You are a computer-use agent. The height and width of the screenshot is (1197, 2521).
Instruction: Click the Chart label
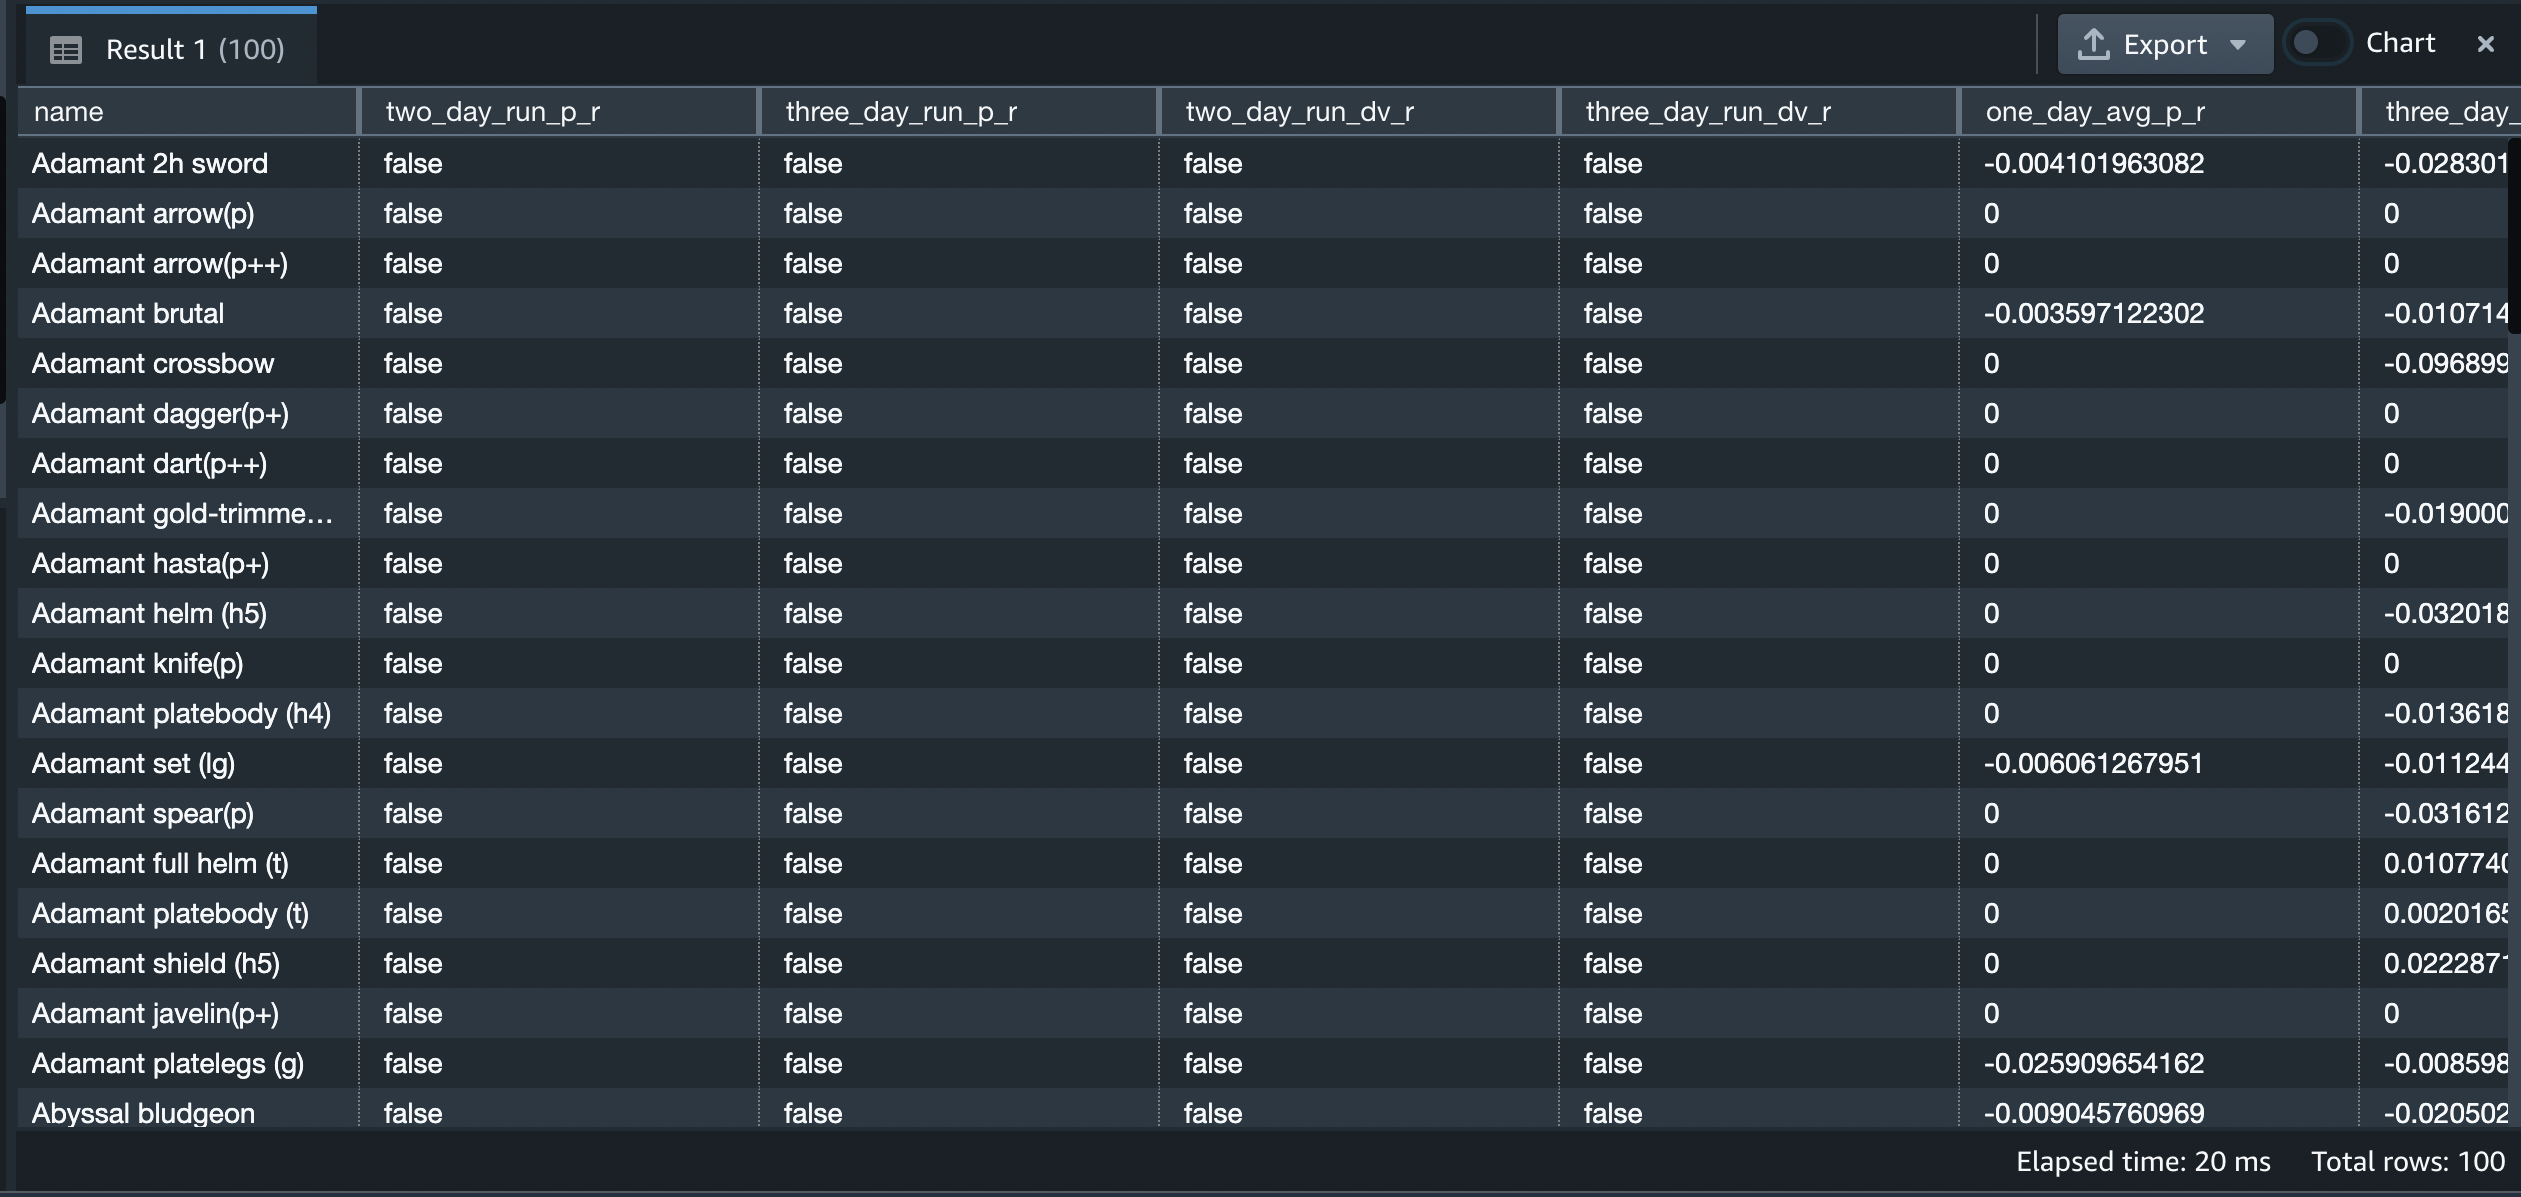click(2399, 42)
